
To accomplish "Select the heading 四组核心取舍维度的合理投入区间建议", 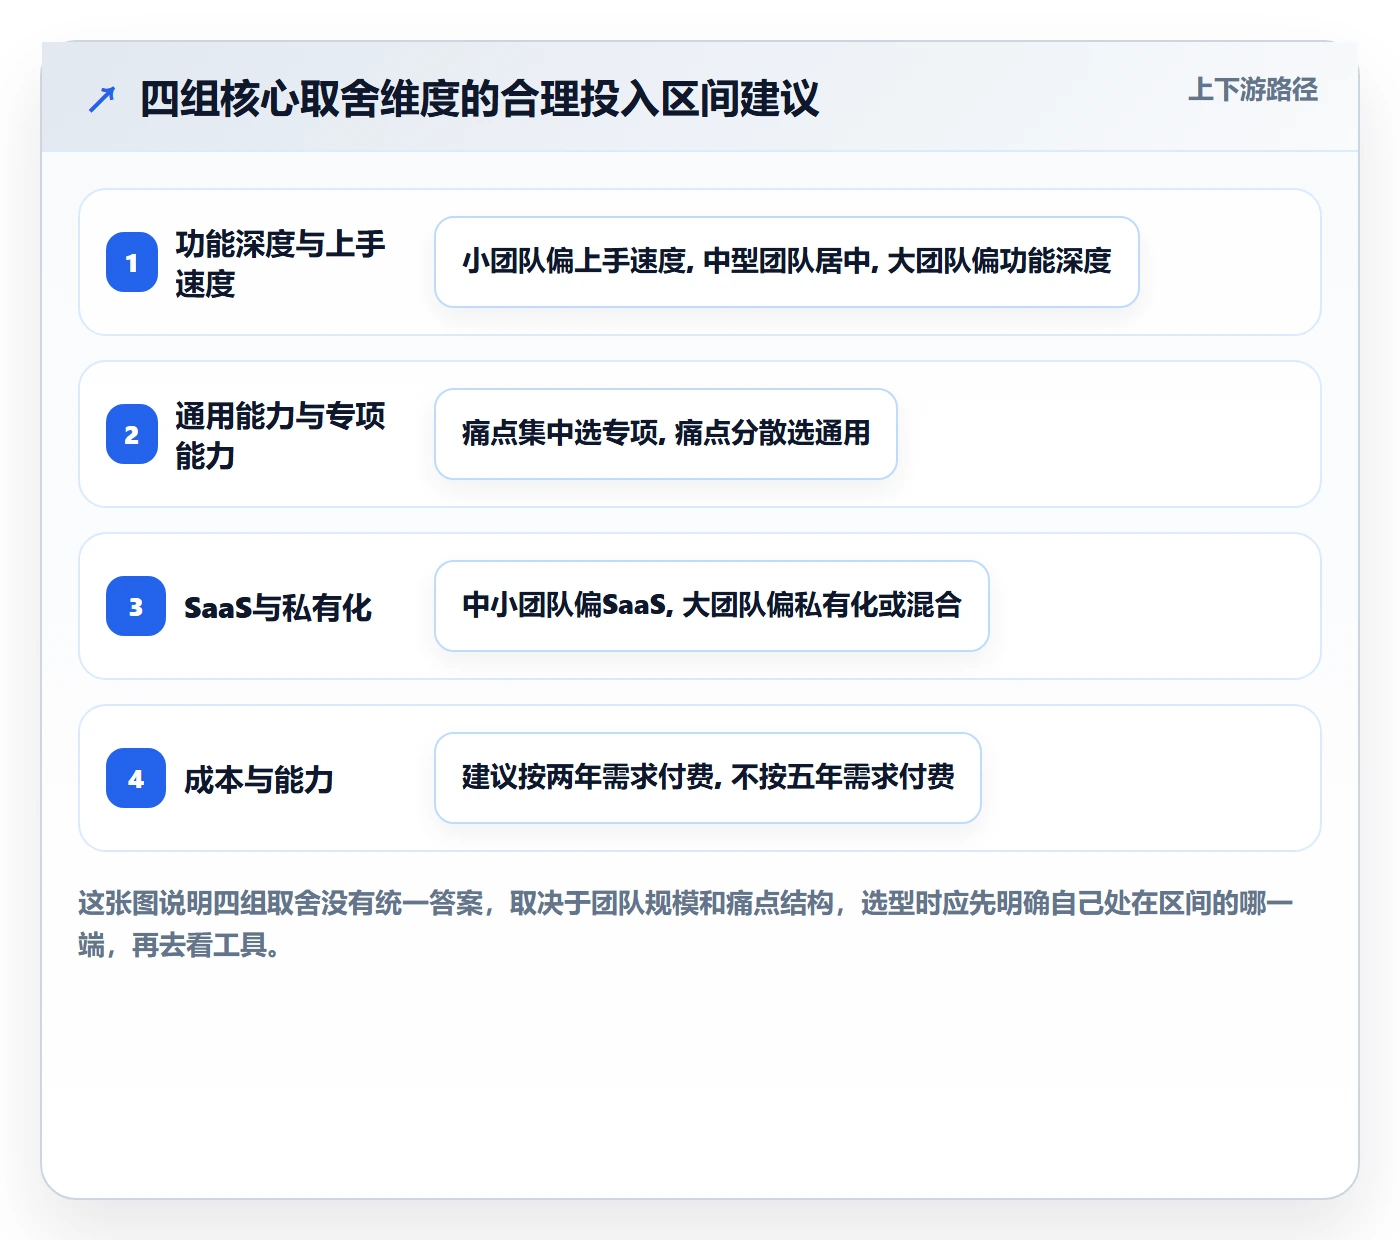I will coord(479,99).
